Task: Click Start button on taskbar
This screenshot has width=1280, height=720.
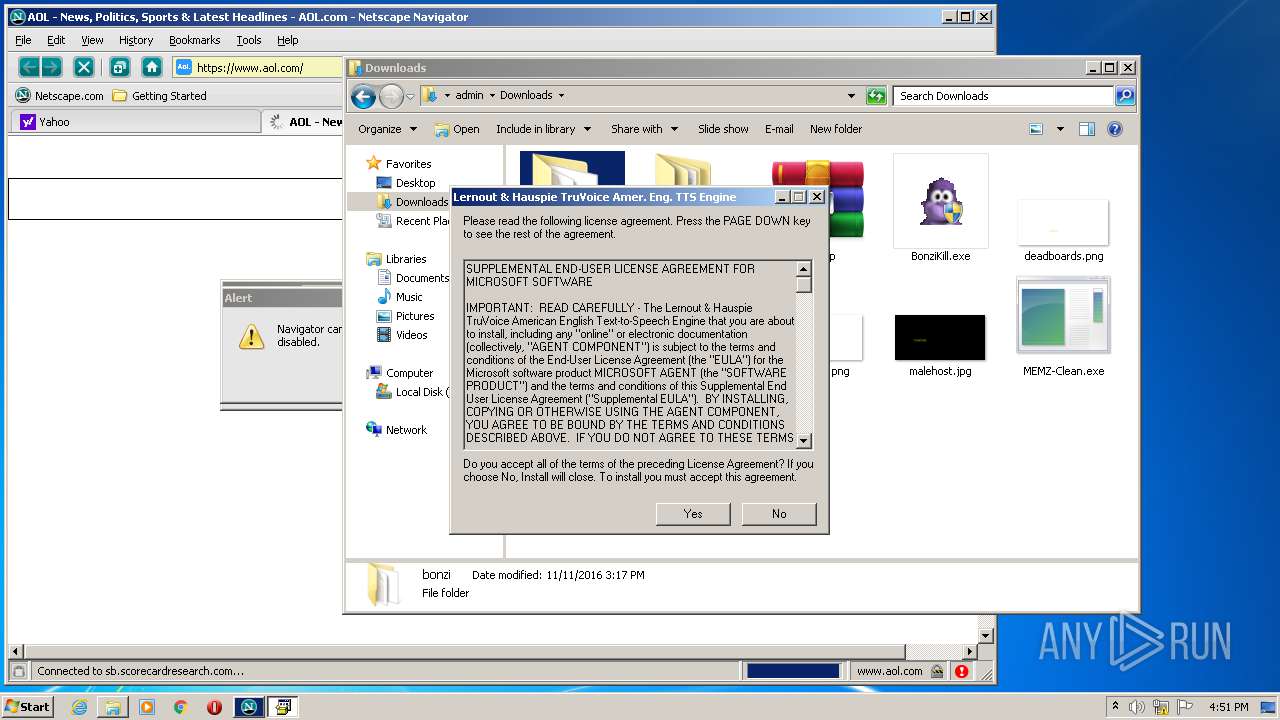Action: pos(28,706)
